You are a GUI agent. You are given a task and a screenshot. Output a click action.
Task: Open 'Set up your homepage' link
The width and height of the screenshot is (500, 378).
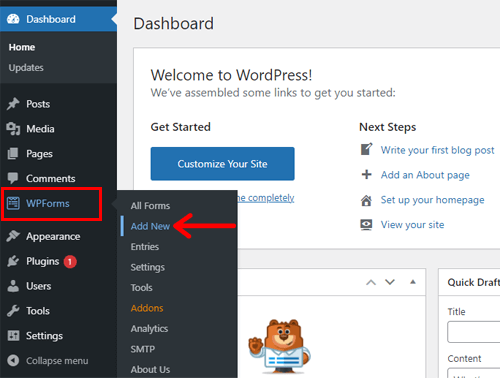click(432, 200)
